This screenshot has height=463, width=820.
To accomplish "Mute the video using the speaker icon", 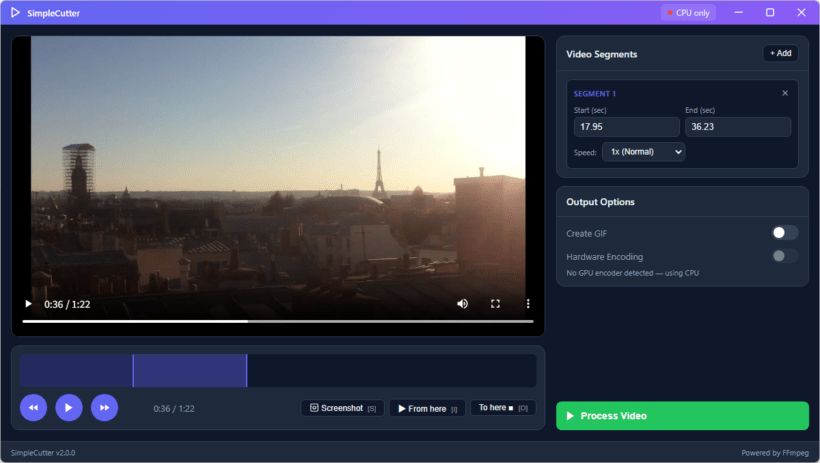I will [x=462, y=304].
